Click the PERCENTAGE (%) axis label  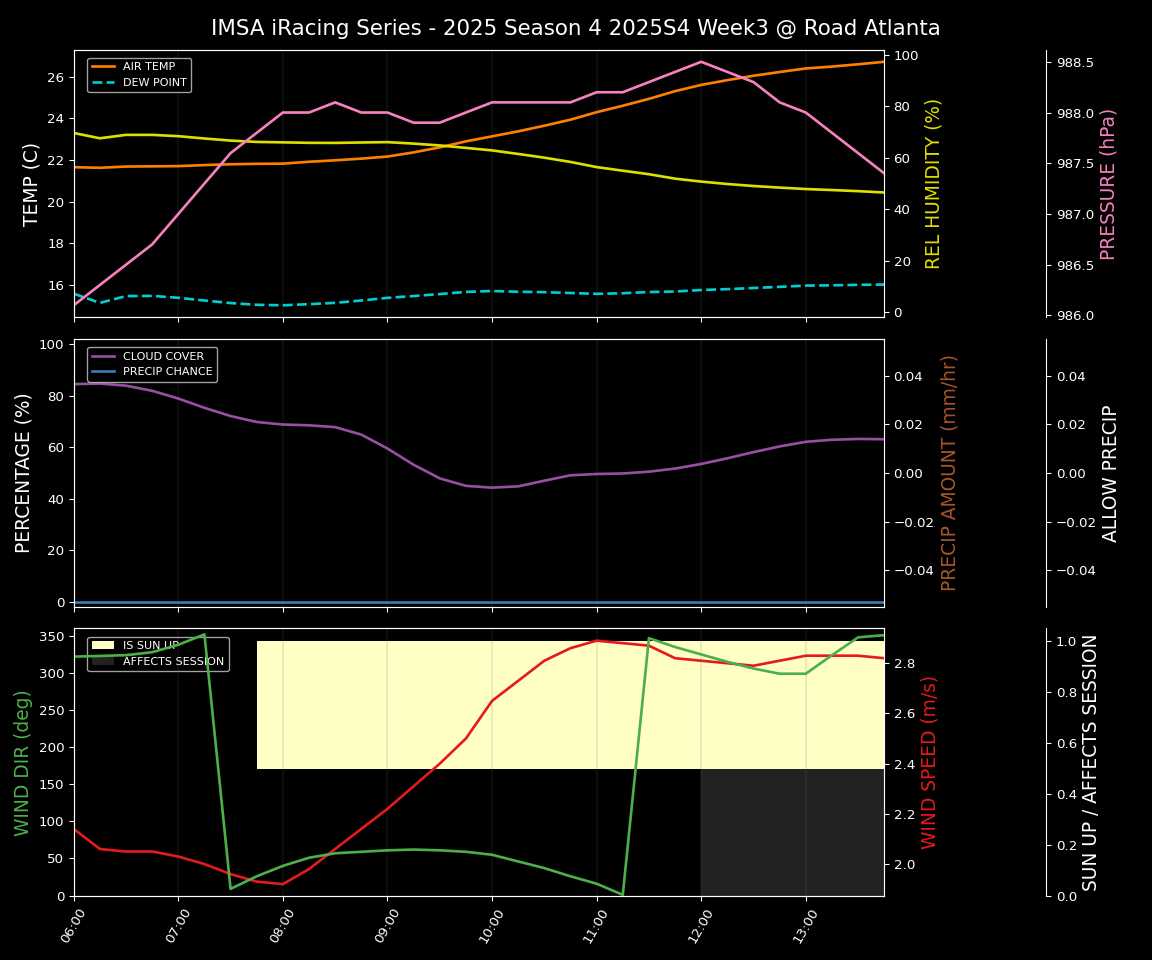click(x=24, y=472)
